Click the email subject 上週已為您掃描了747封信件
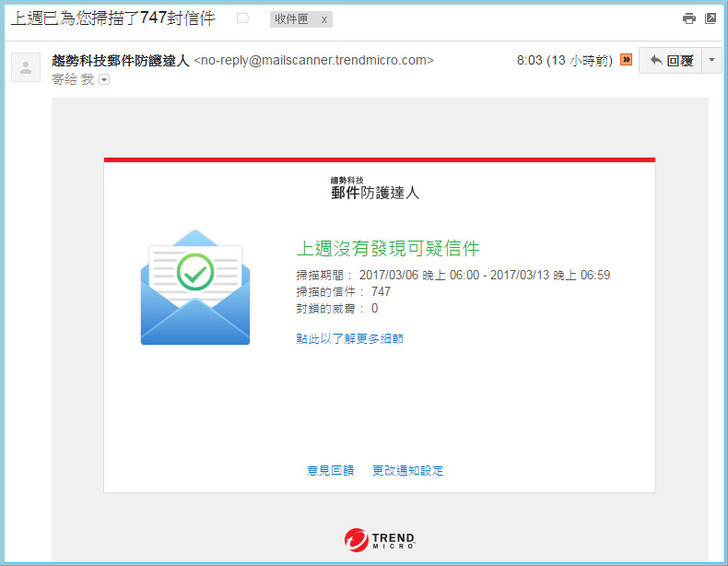Viewport: 728px width, 566px height. click(x=113, y=19)
